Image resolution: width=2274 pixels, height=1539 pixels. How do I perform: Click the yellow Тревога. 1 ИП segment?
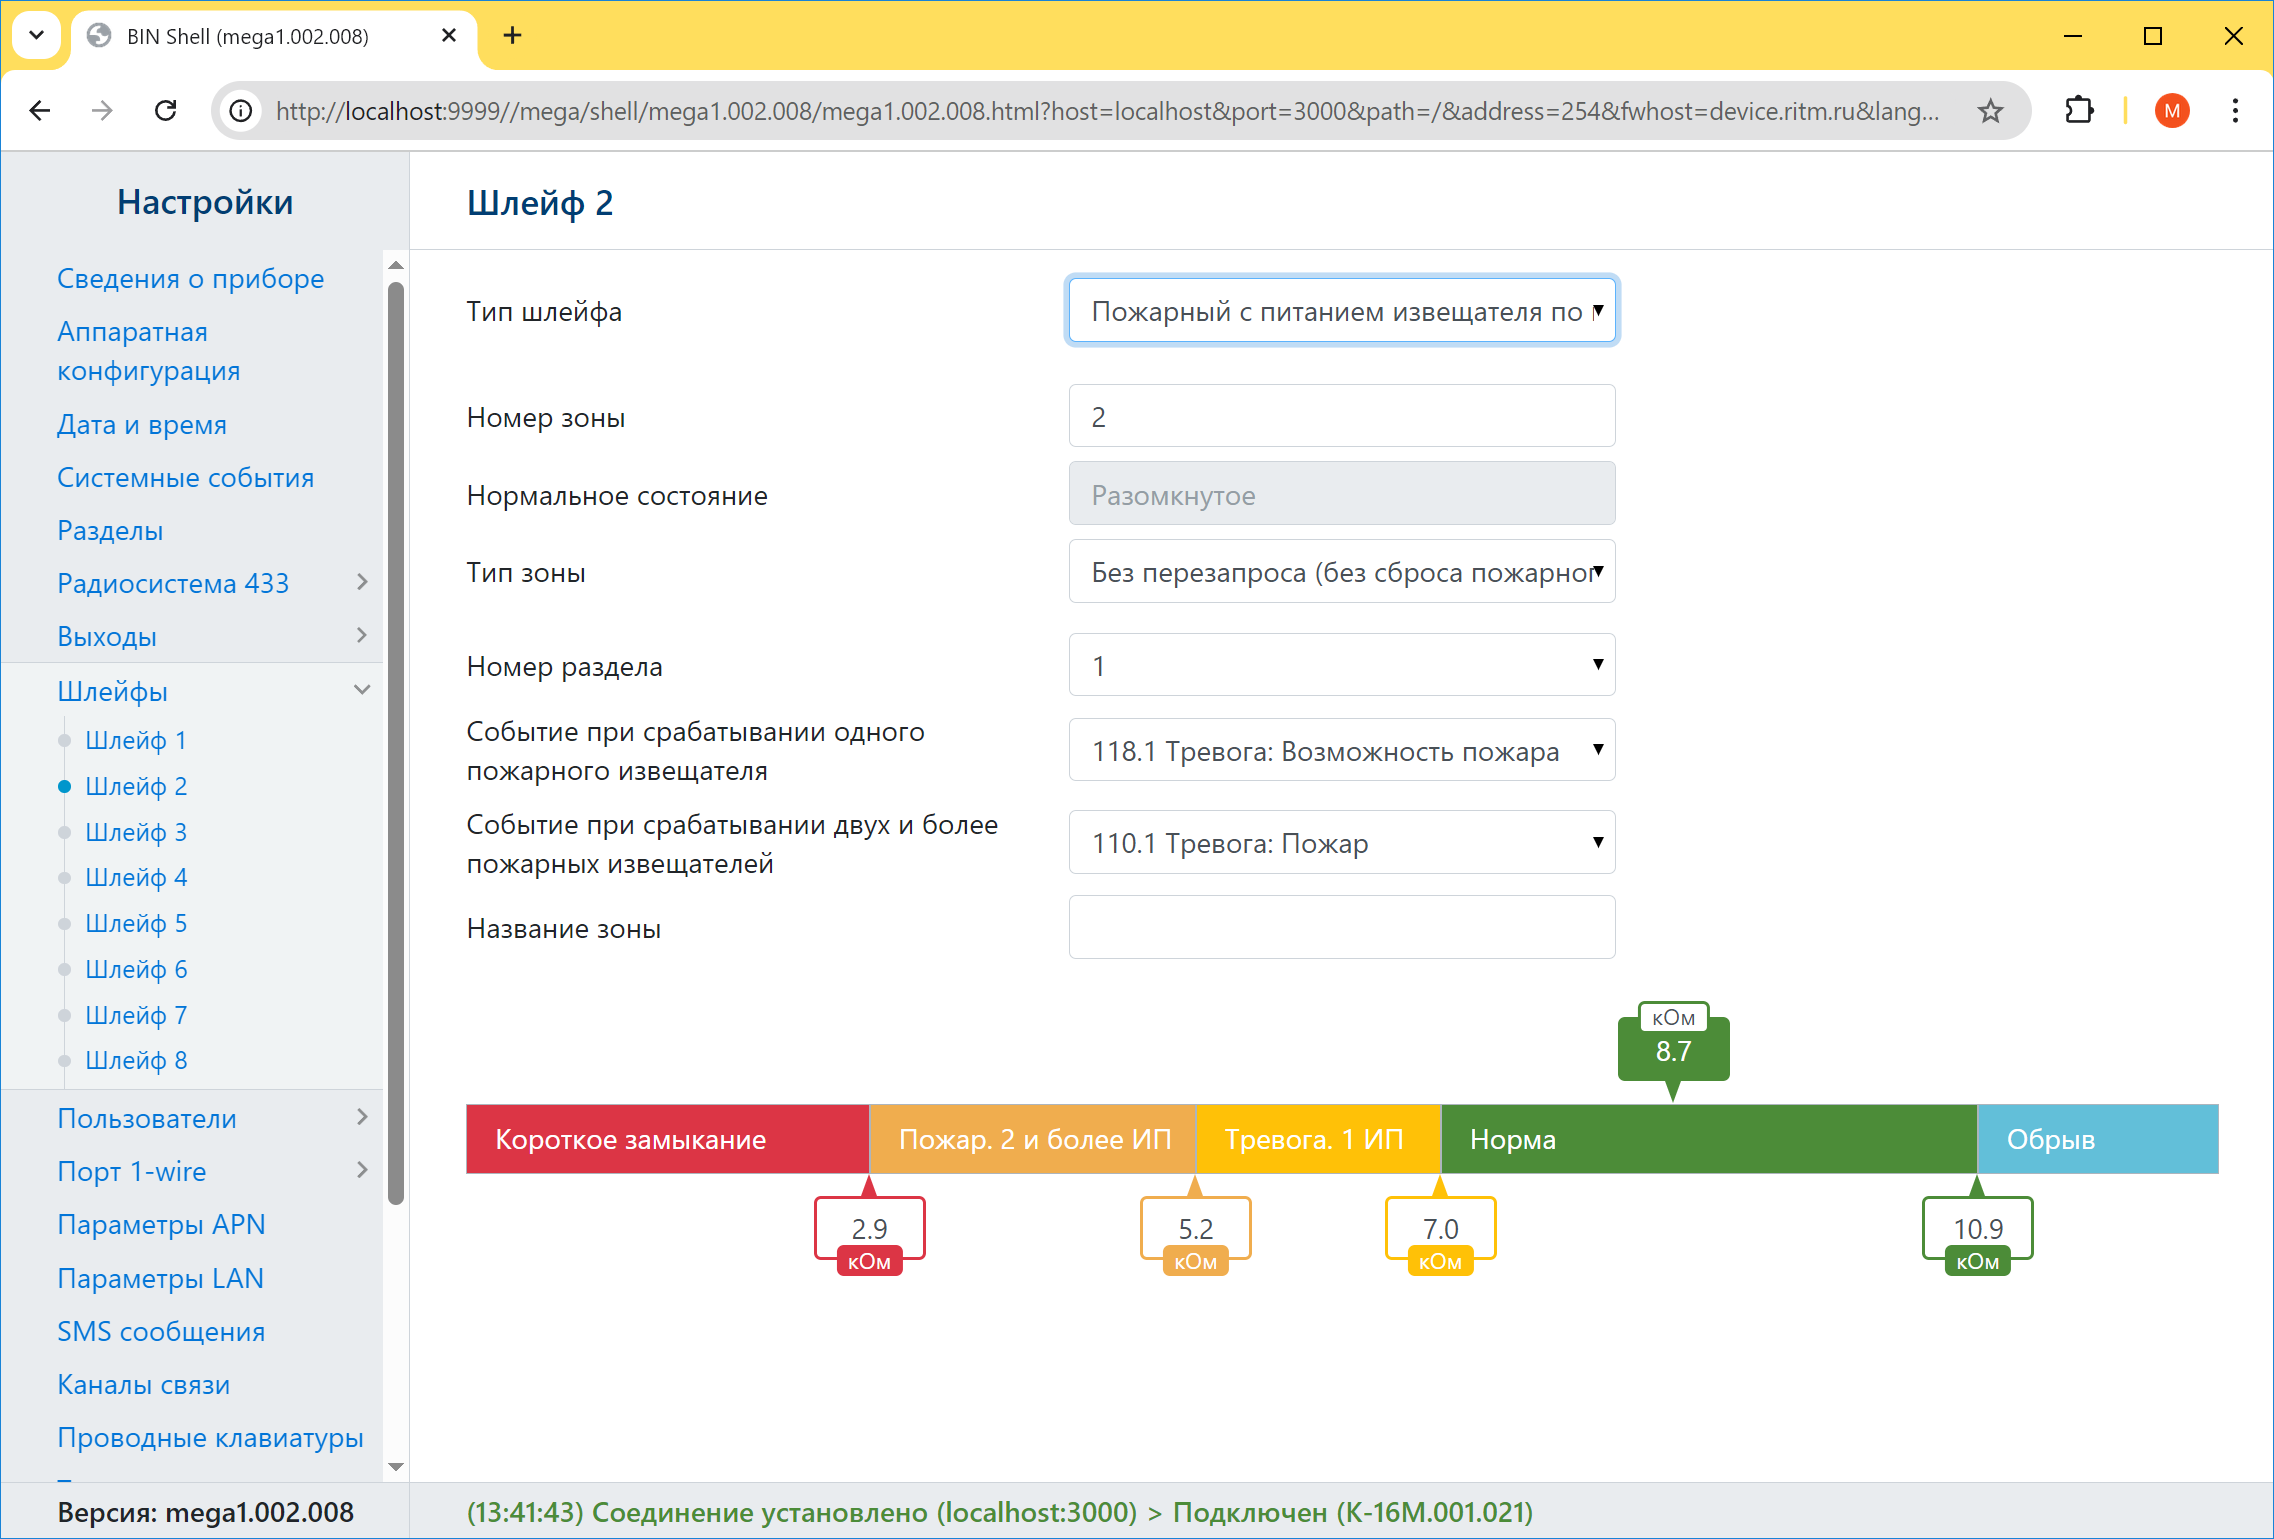tap(1318, 1139)
